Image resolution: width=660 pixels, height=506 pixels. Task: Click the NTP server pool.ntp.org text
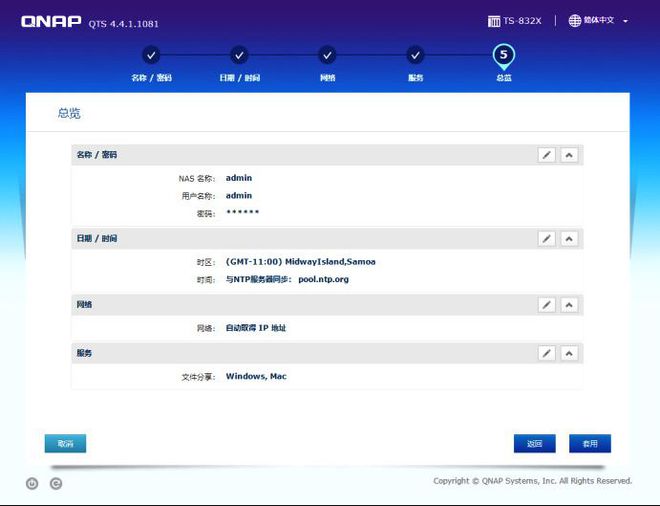pyautogui.click(x=323, y=279)
